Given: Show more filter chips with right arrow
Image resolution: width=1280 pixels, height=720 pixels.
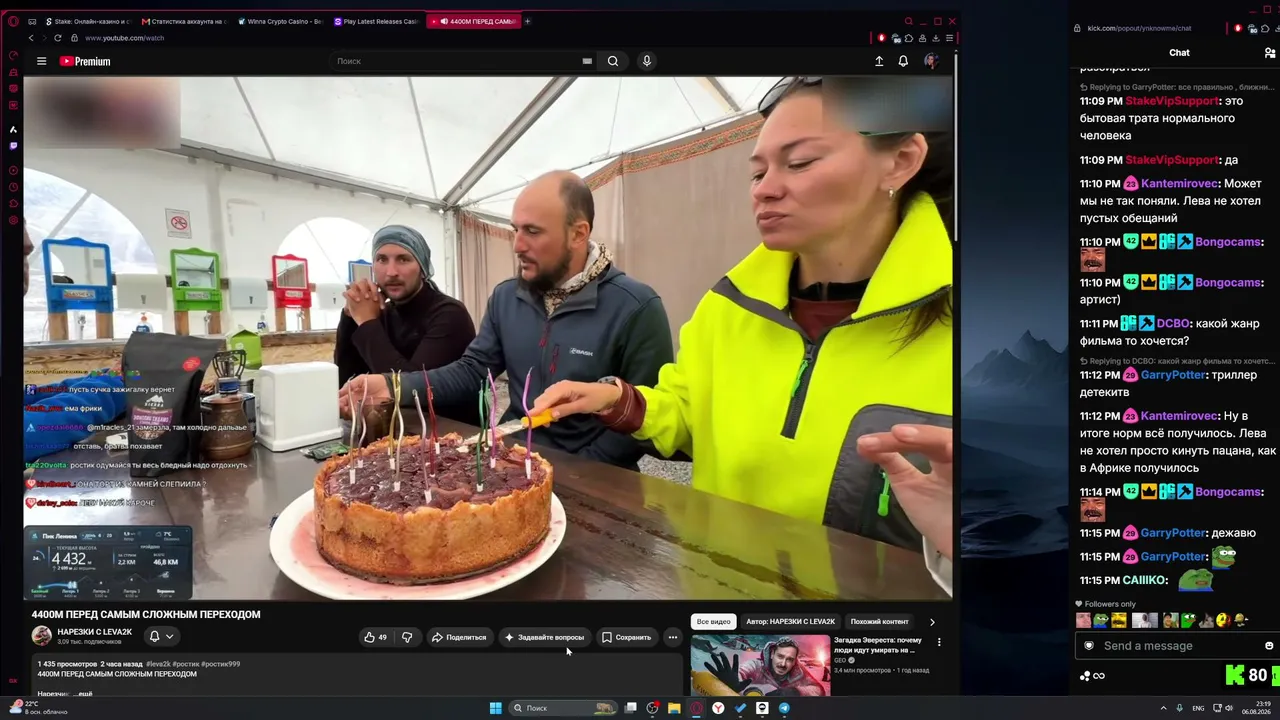Looking at the screenshot, I should [x=932, y=622].
